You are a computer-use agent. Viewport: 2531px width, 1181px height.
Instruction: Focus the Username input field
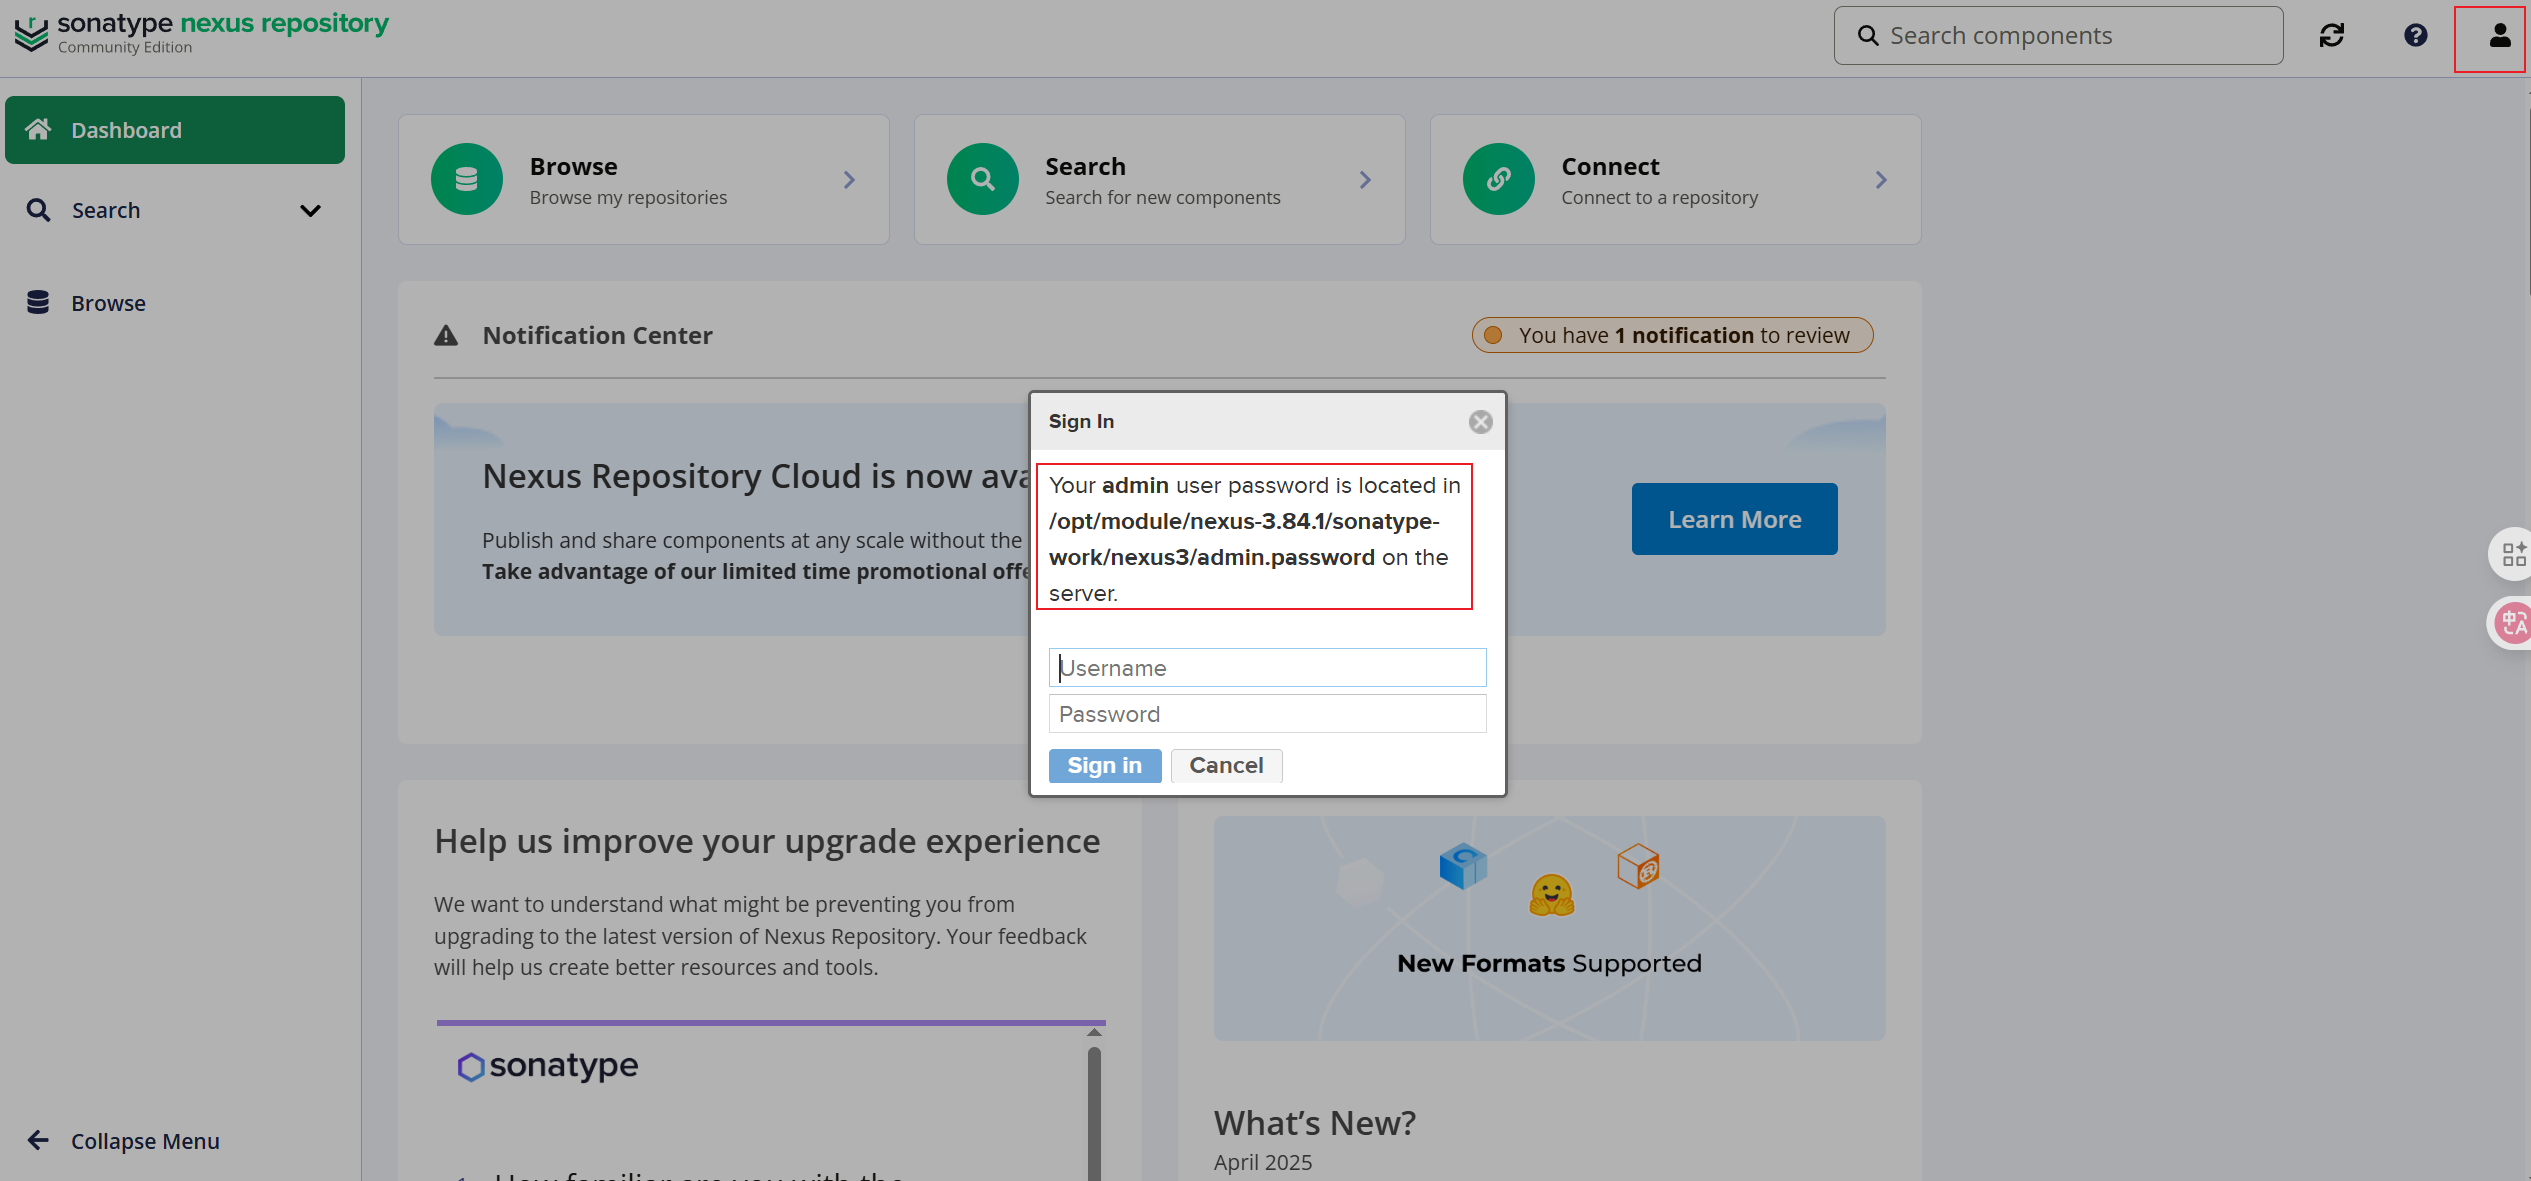1267,668
